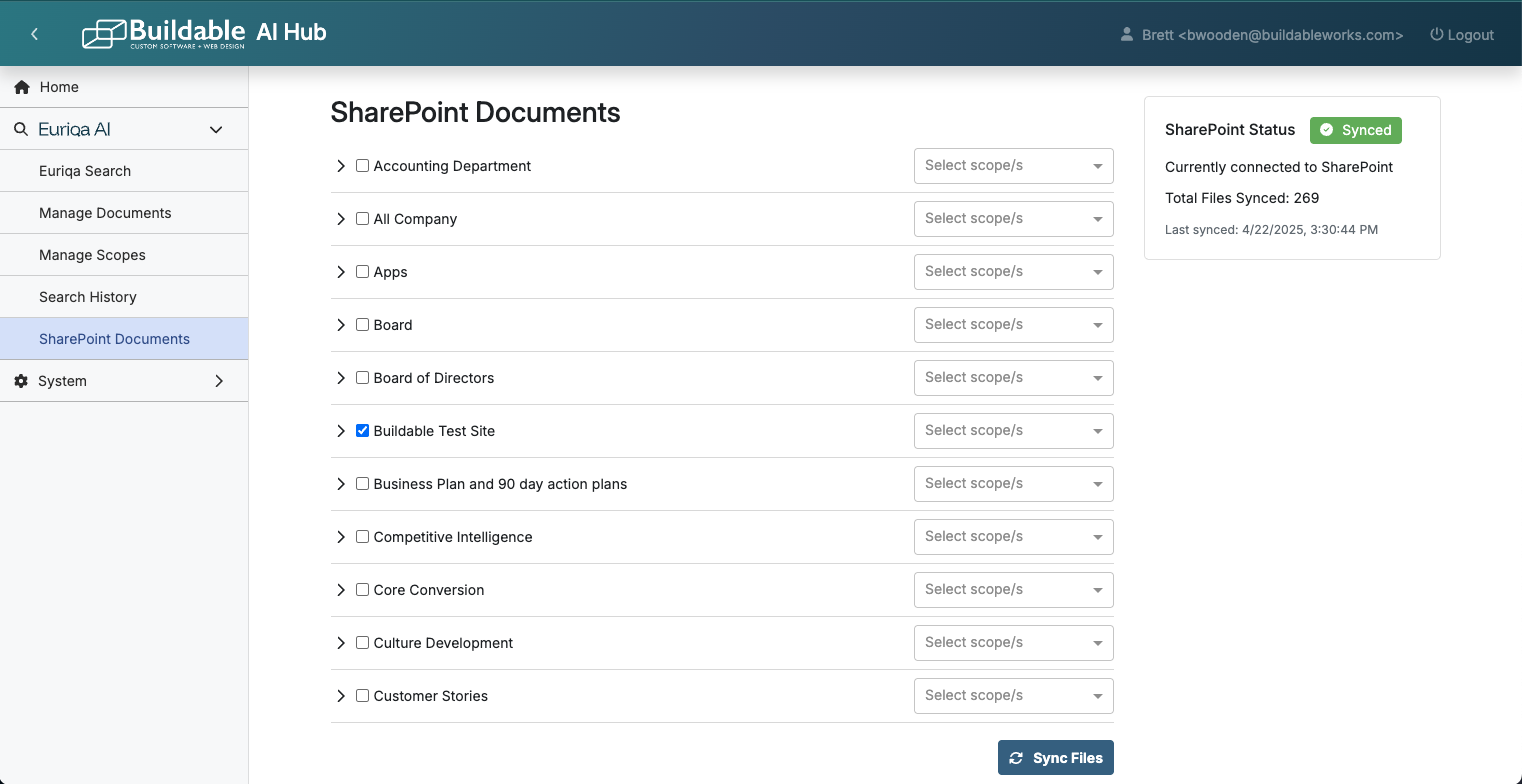This screenshot has width=1522, height=784.
Task: Click the Sync Files button
Action: pyautogui.click(x=1056, y=758)
